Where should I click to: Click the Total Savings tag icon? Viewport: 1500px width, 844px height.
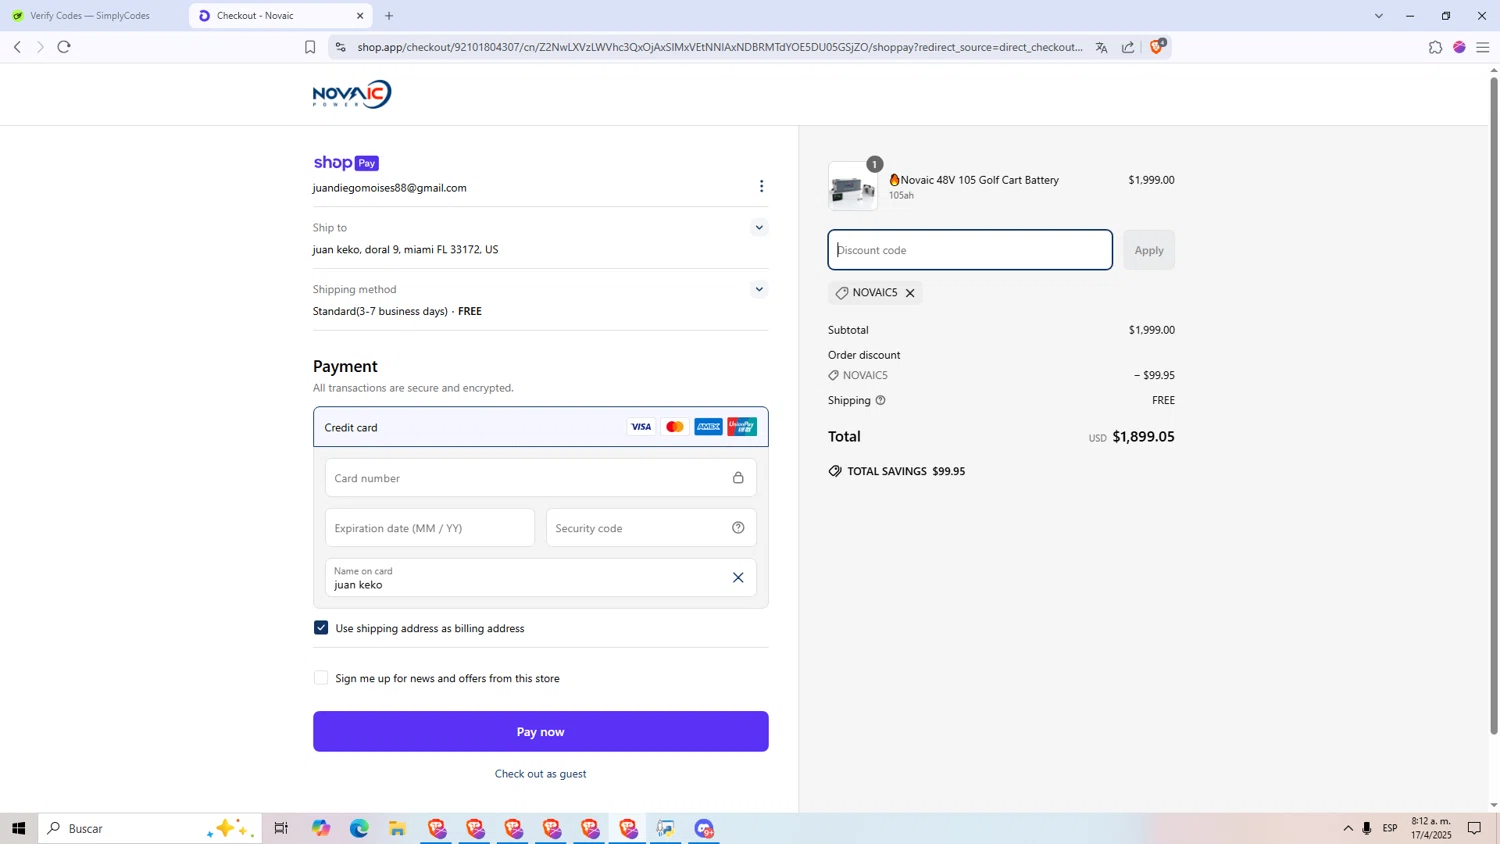tap(835, 471)
